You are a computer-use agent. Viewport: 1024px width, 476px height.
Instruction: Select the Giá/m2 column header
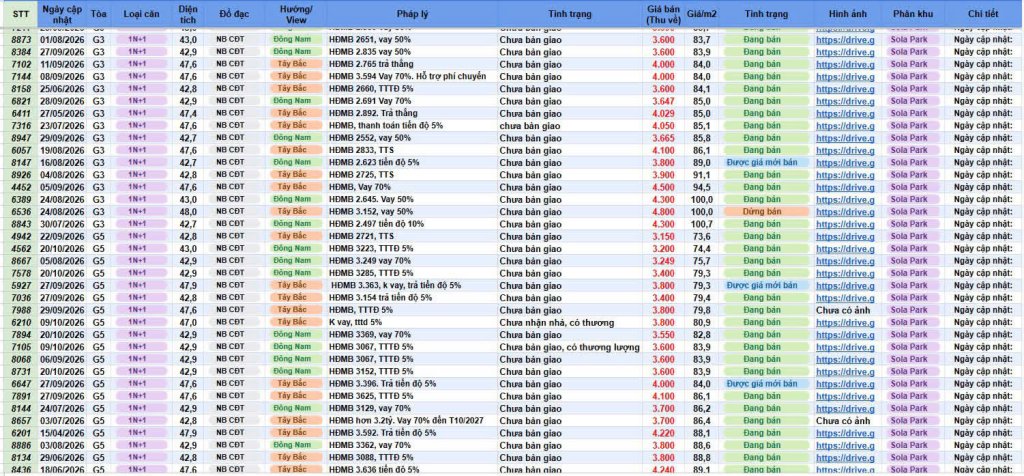coord(702,14)
